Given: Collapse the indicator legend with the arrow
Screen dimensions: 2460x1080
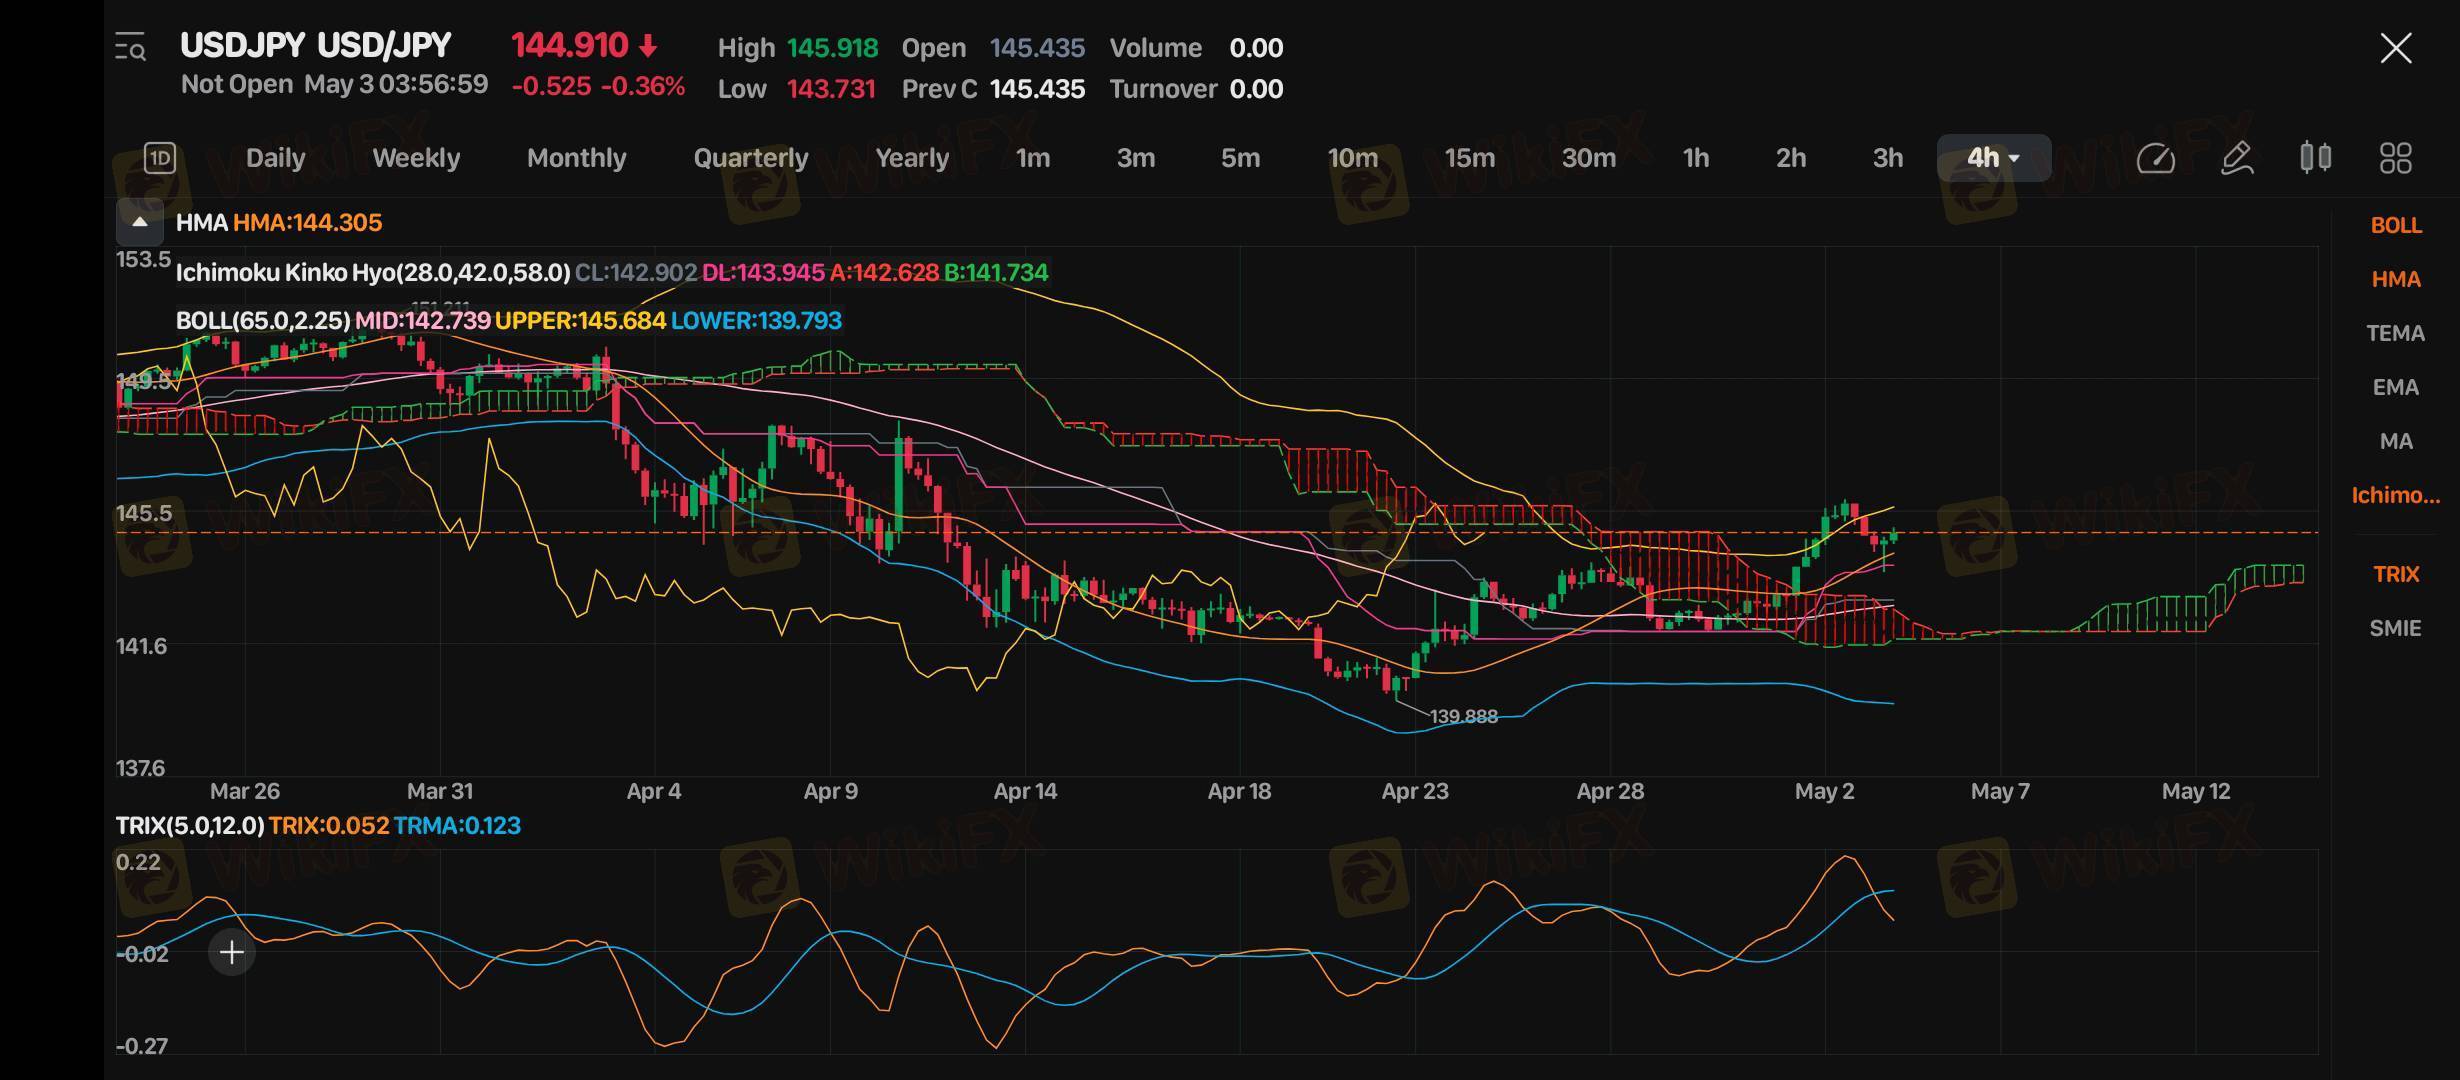Looking at the screenshot, I should [140, 222].
